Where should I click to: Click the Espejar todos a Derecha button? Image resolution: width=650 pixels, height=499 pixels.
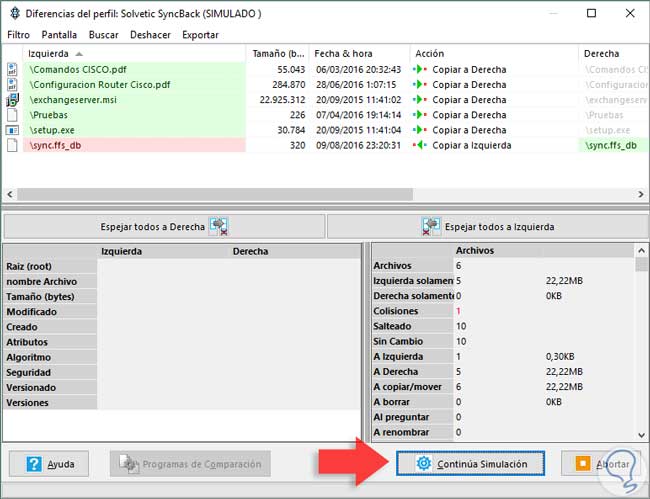165,227
